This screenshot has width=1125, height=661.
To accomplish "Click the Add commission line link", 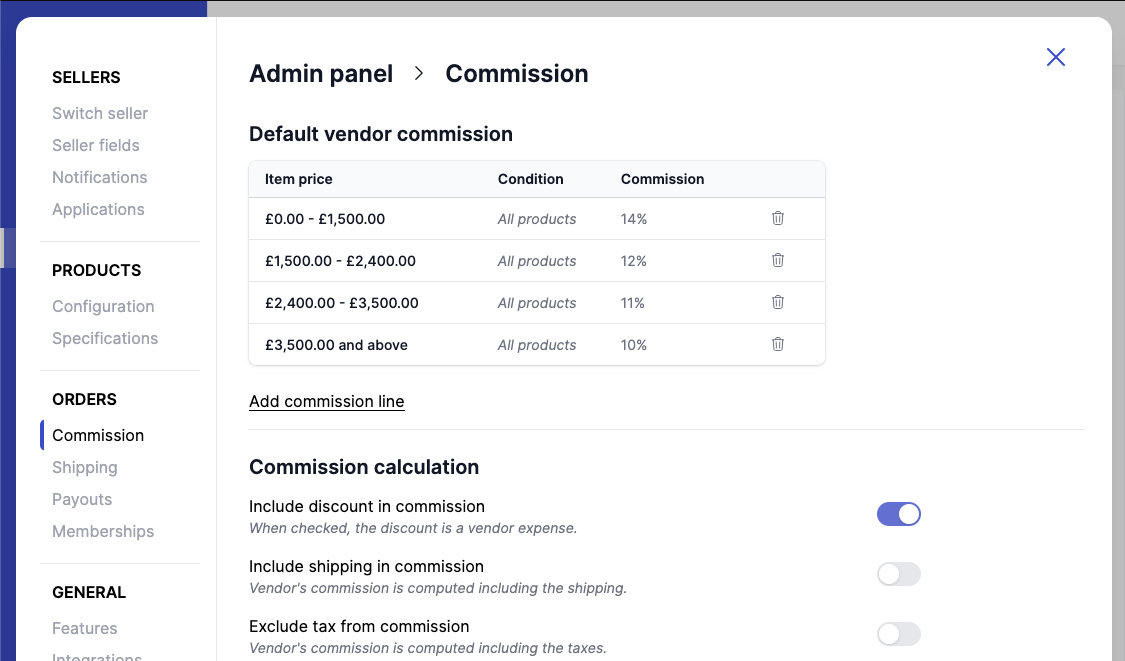I will pos(326,401).
